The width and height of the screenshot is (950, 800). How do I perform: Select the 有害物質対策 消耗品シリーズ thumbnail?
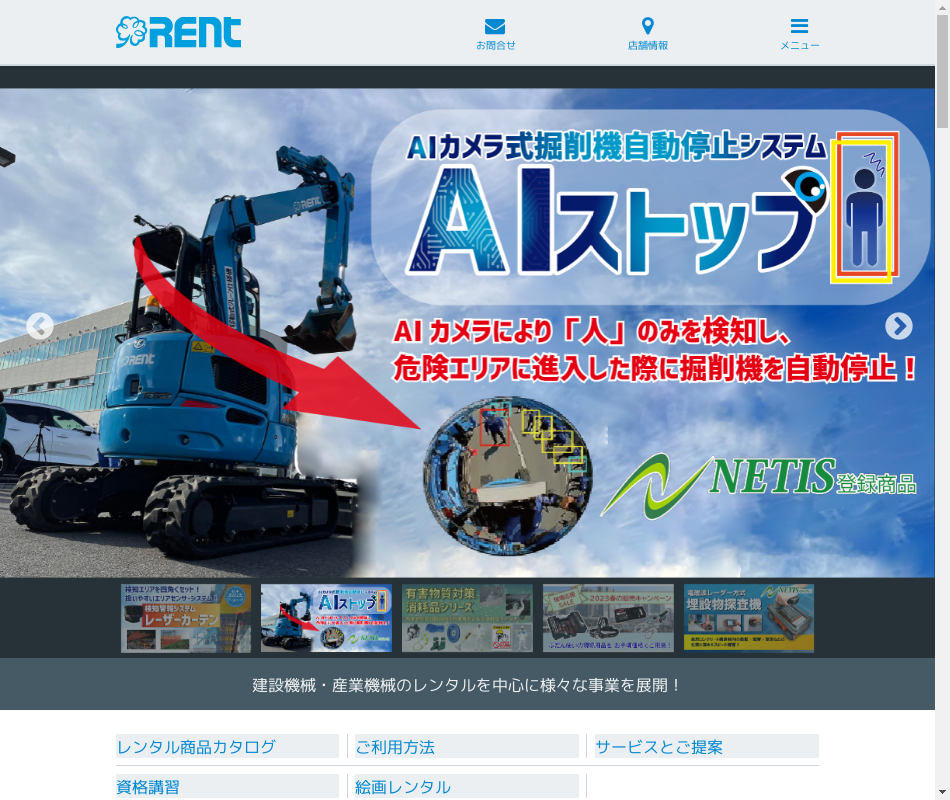(x=467, y=618)
